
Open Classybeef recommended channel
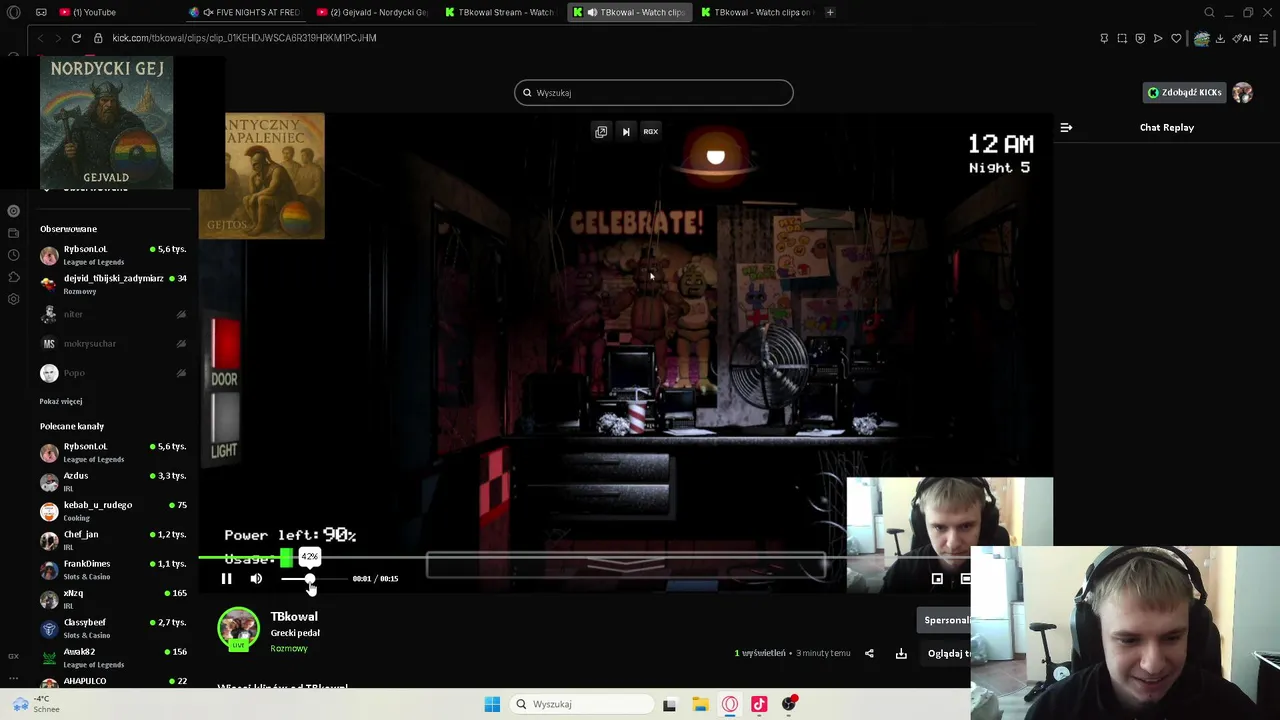[x=113, y=628]
